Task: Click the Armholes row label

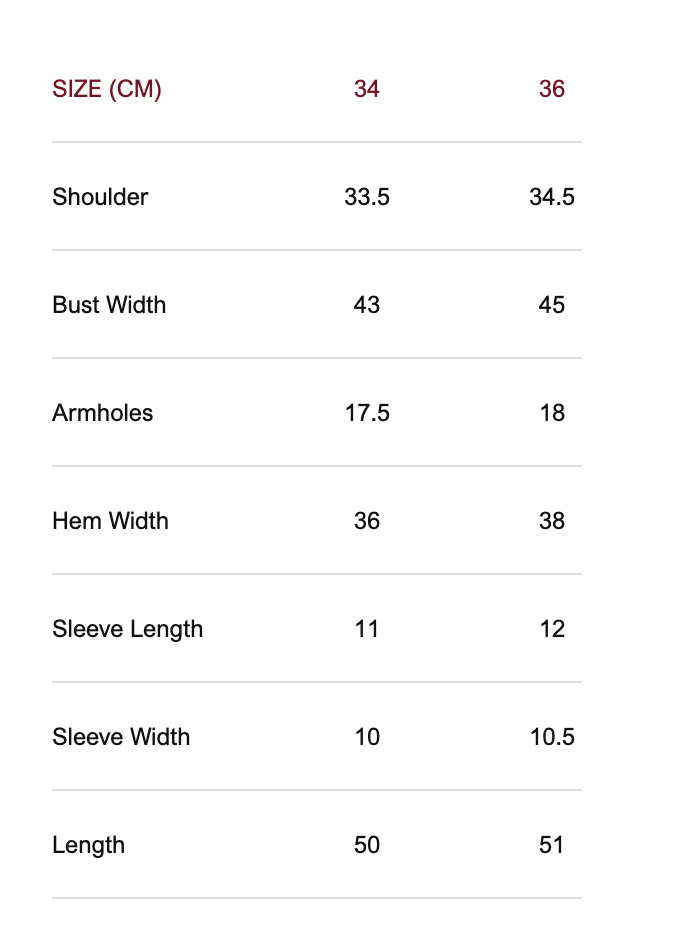Action: coord(103,413)
